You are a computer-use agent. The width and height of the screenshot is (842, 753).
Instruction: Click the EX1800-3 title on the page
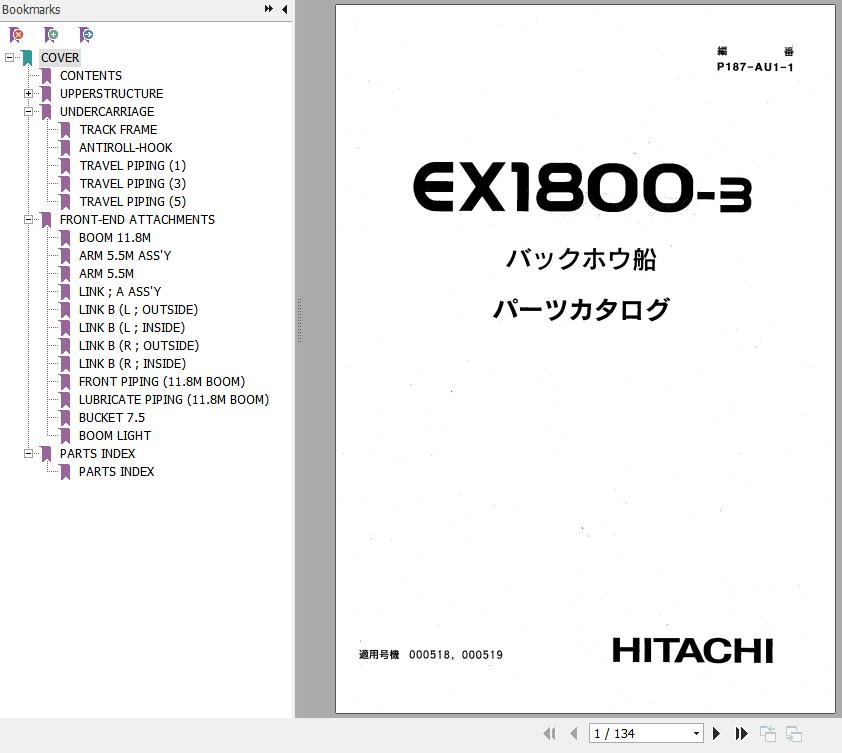(582, 187)
